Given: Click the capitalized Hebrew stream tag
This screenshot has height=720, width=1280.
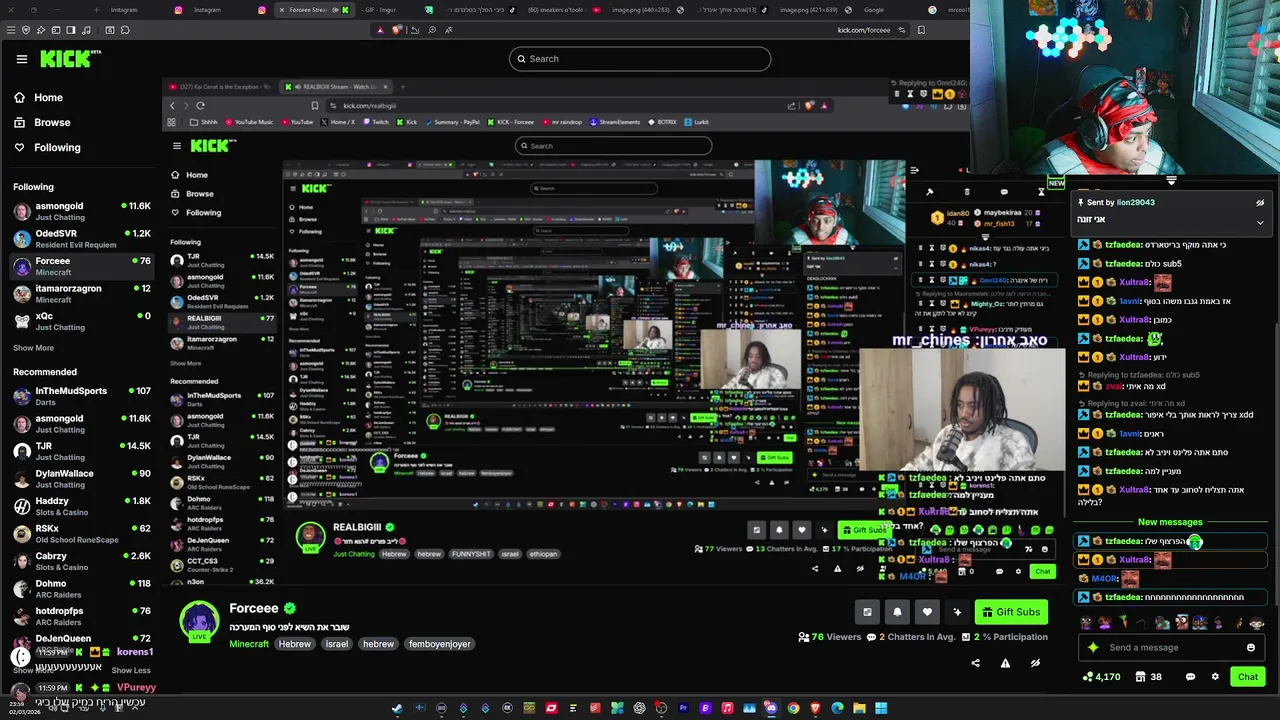Looking at the screenshot, I should click(294, 644).
